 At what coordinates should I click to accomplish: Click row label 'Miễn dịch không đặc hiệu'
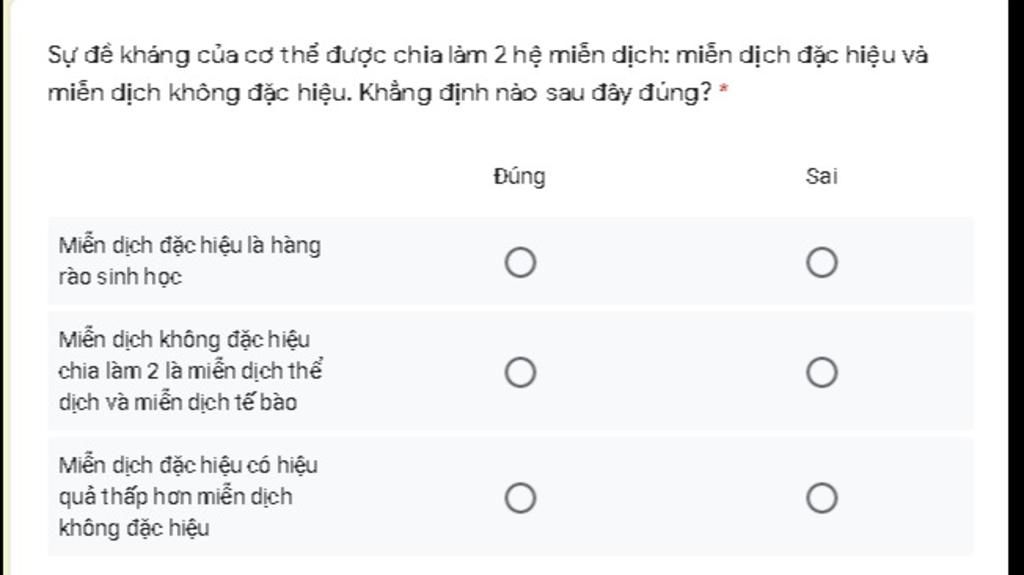184,340
